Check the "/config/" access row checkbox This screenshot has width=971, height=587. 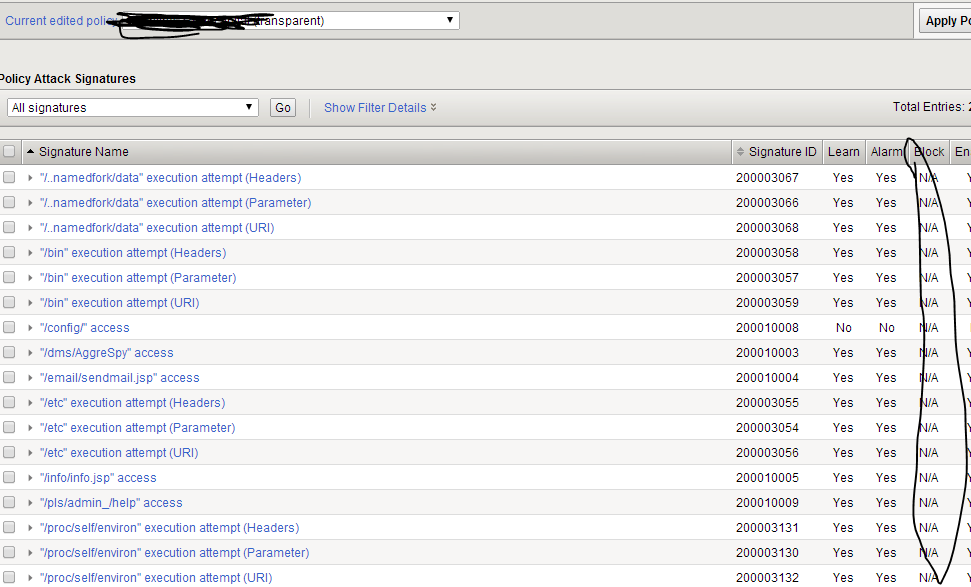9,327
